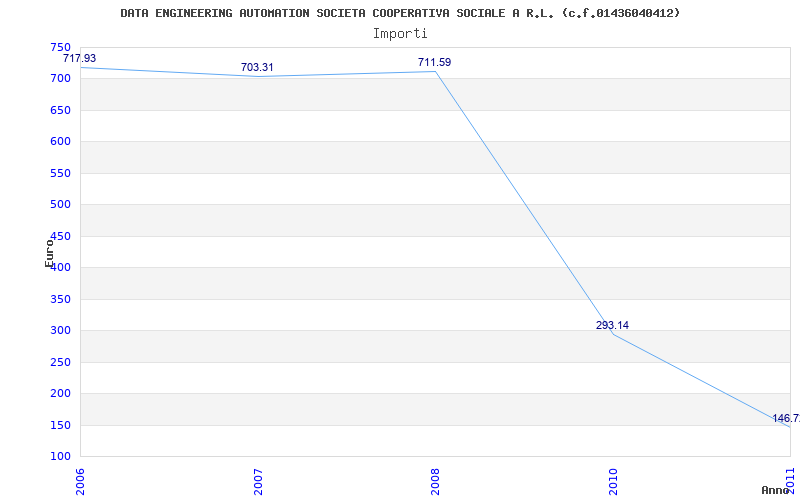Click the 2006 year axis label
Viewport: 800px width, 500px height.
click(x=80, y=482)
